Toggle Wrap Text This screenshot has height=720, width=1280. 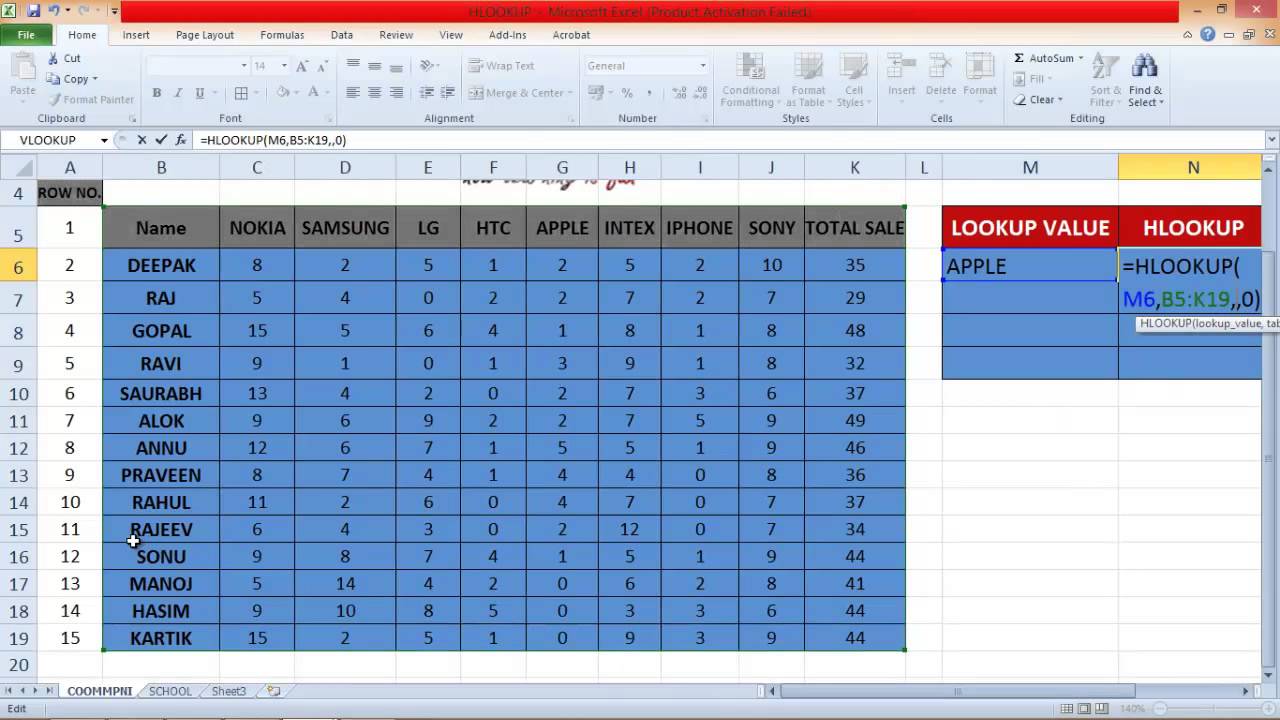pyautogui.click(x=502, y=66)
